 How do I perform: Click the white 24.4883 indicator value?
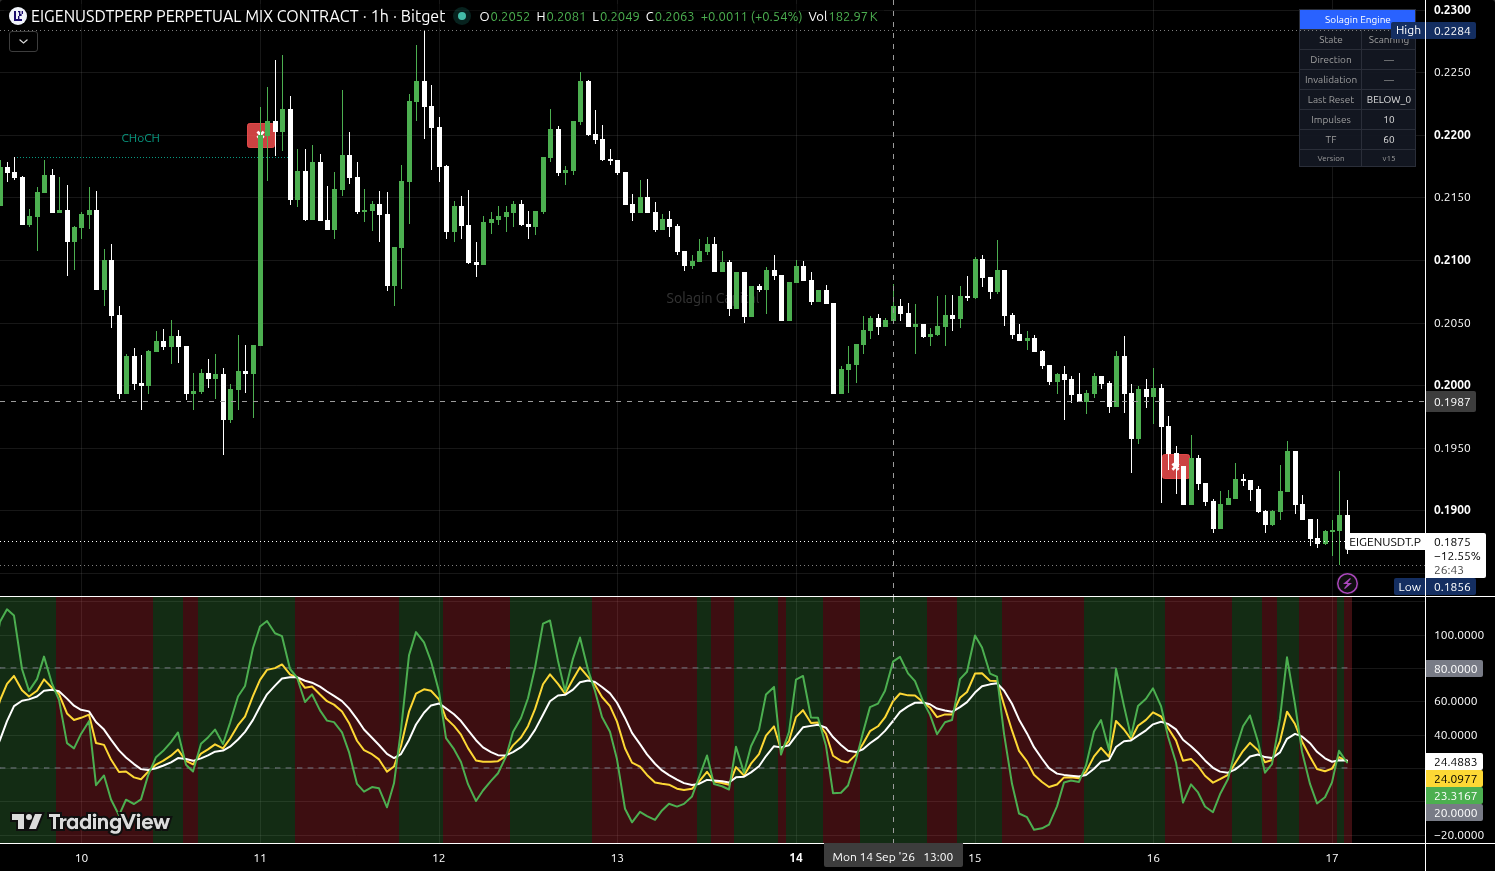1455,762
